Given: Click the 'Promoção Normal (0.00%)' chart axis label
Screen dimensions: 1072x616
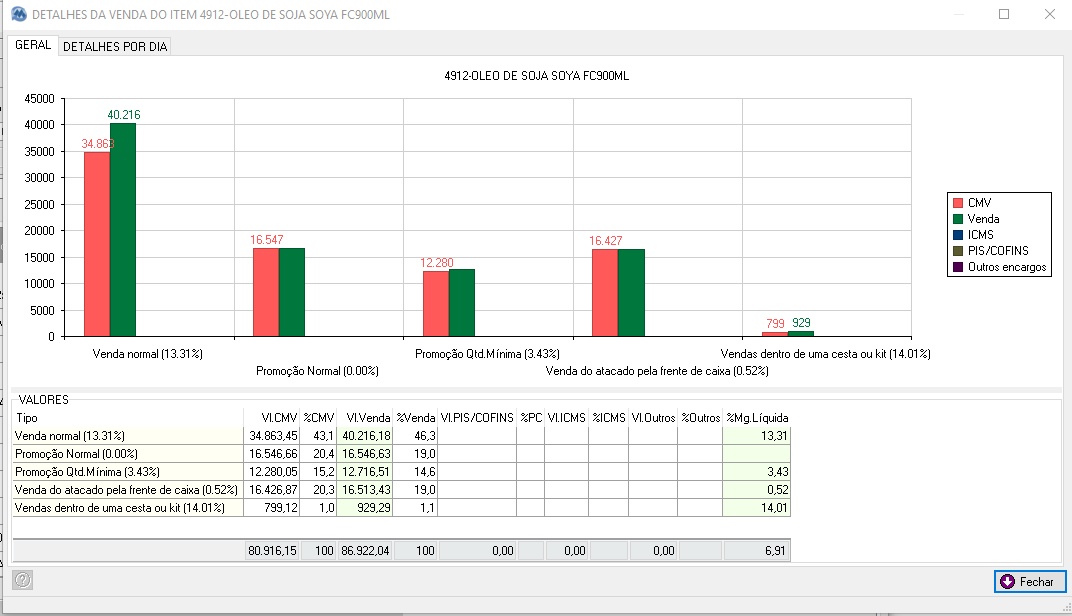Looking at the screenshot, I should (x=317, y=371).
